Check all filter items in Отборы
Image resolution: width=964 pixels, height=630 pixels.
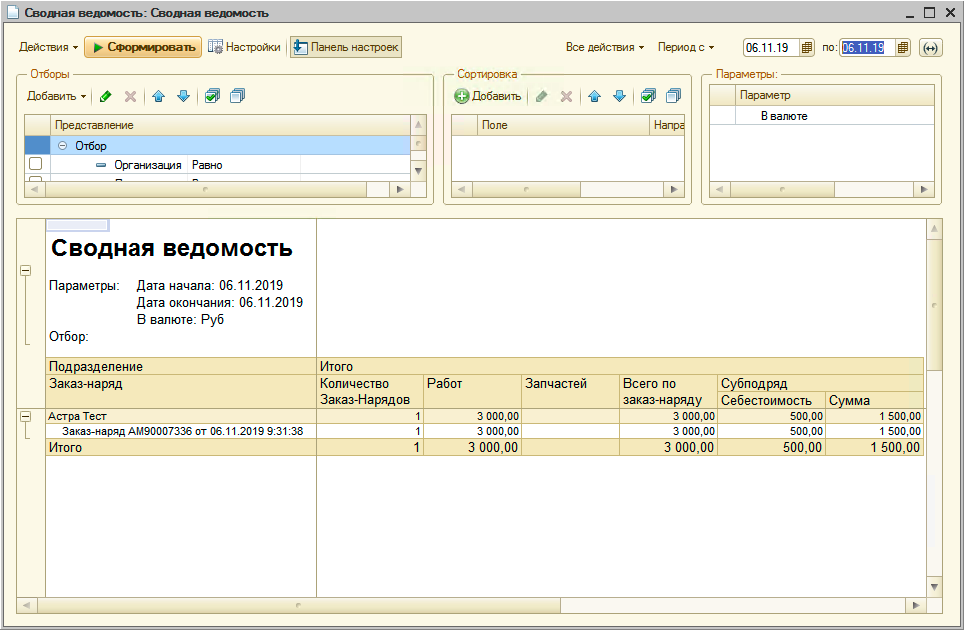point(212,96)
